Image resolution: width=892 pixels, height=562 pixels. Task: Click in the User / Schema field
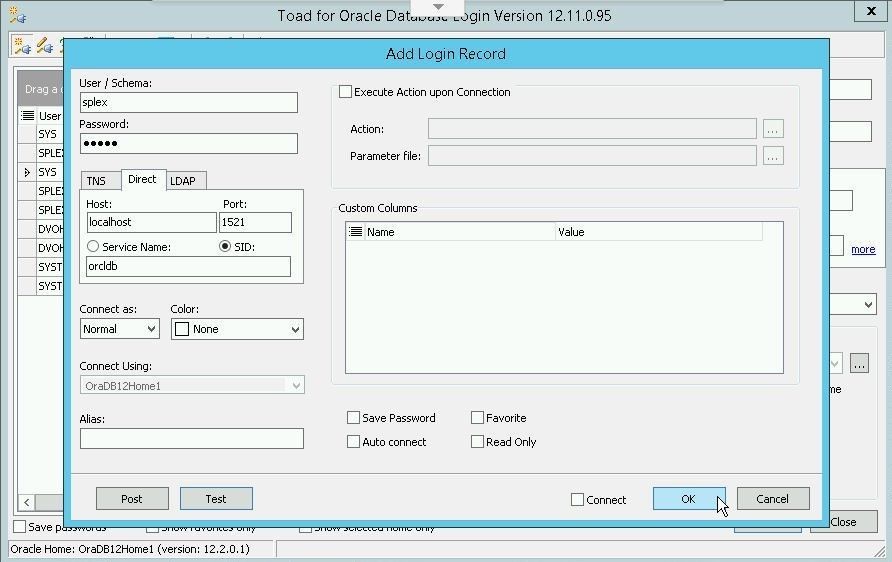[x=189, y=102]
